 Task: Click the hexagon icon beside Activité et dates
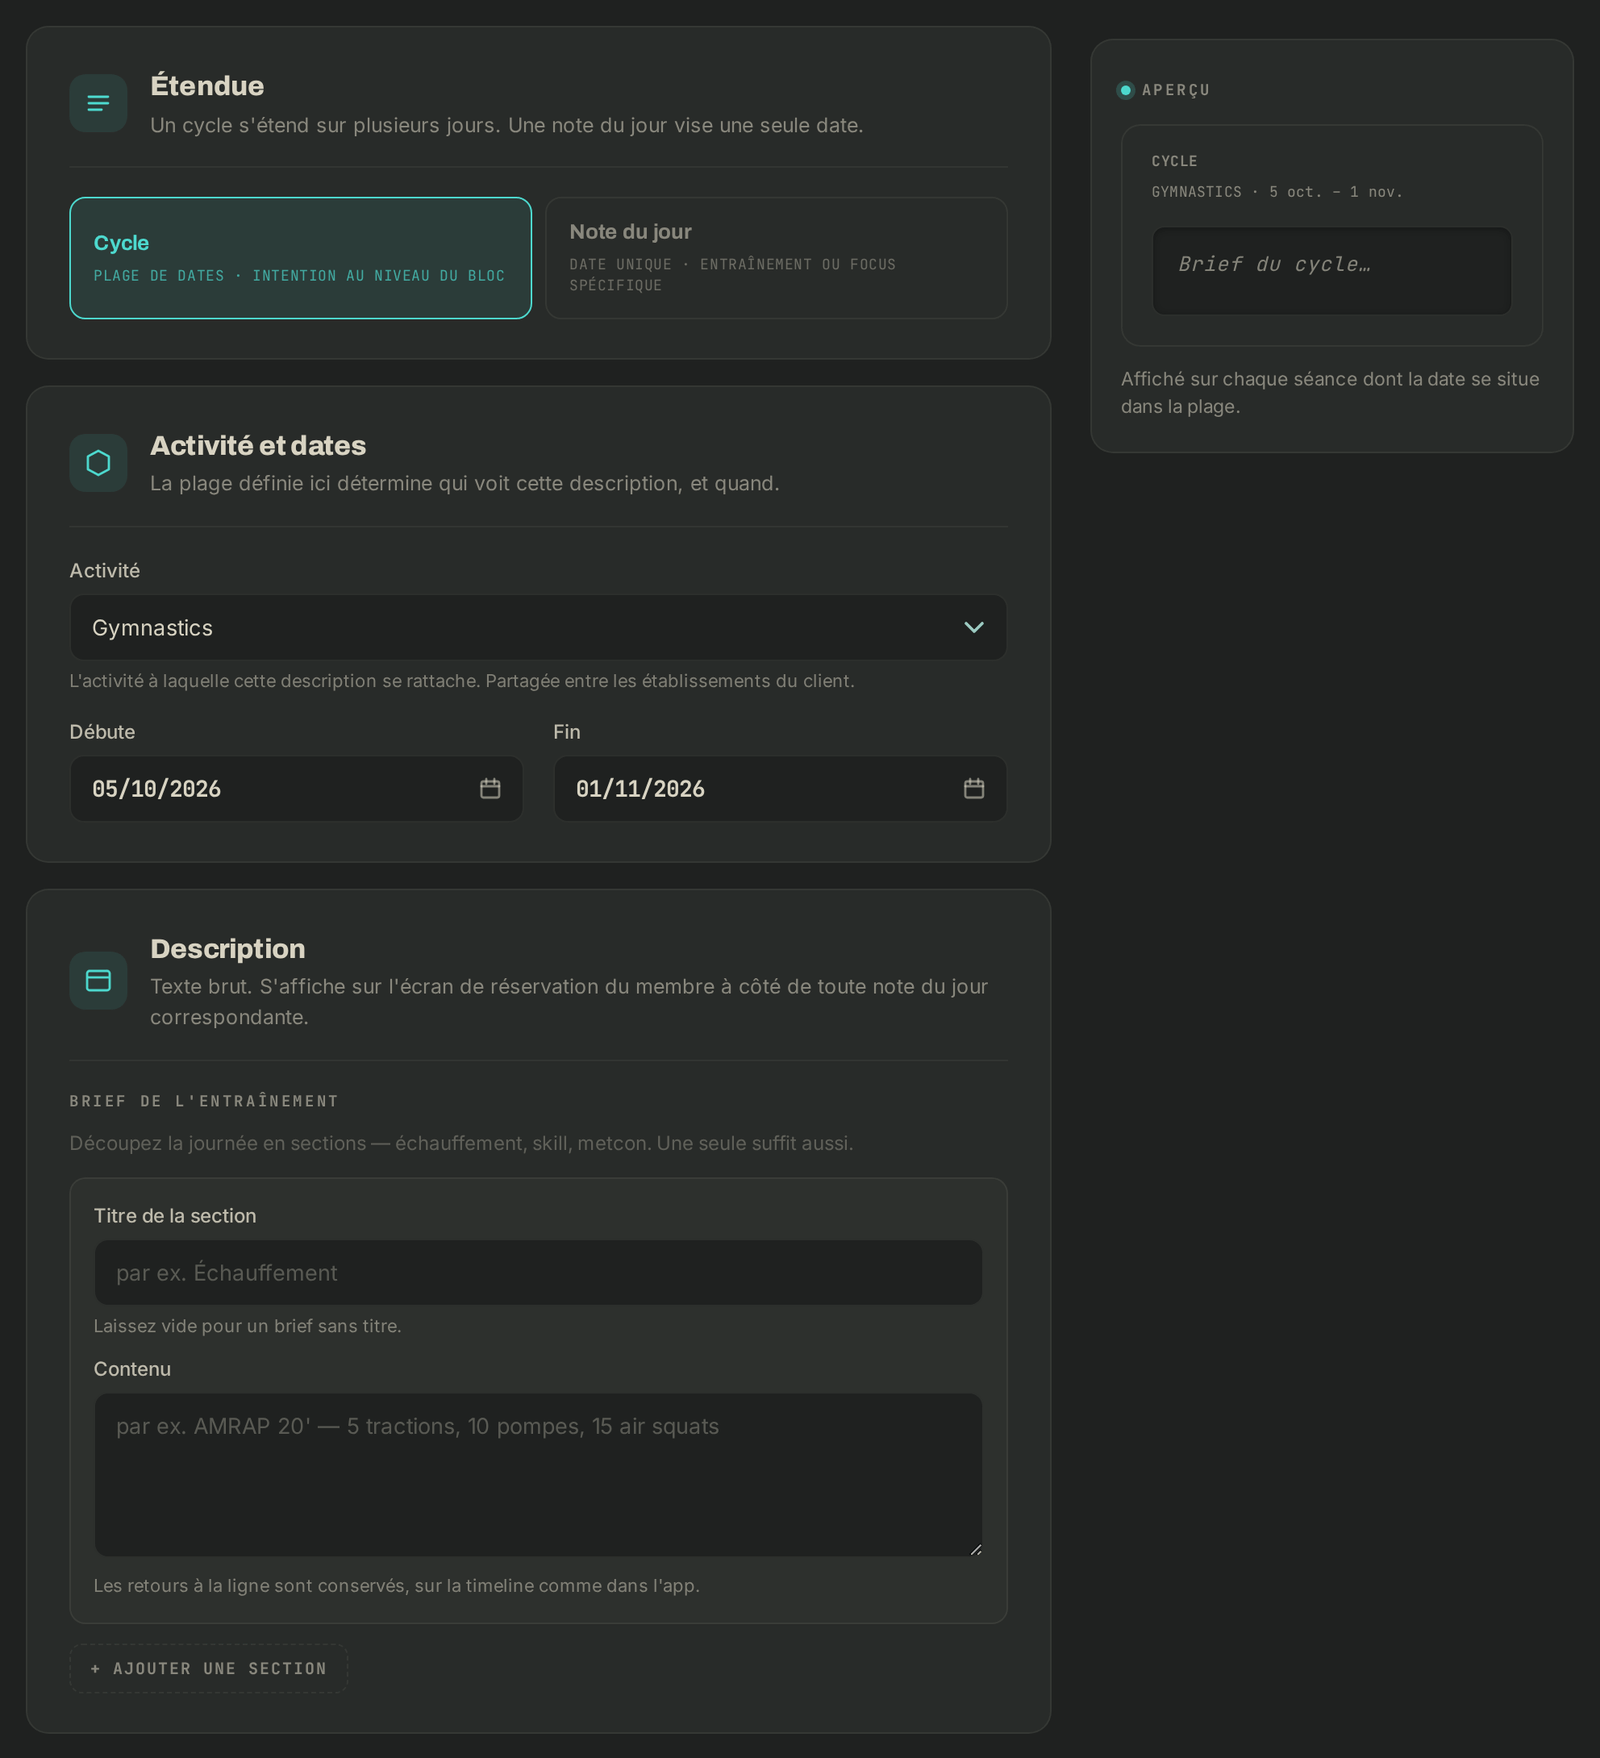click(x=98, y=463)
